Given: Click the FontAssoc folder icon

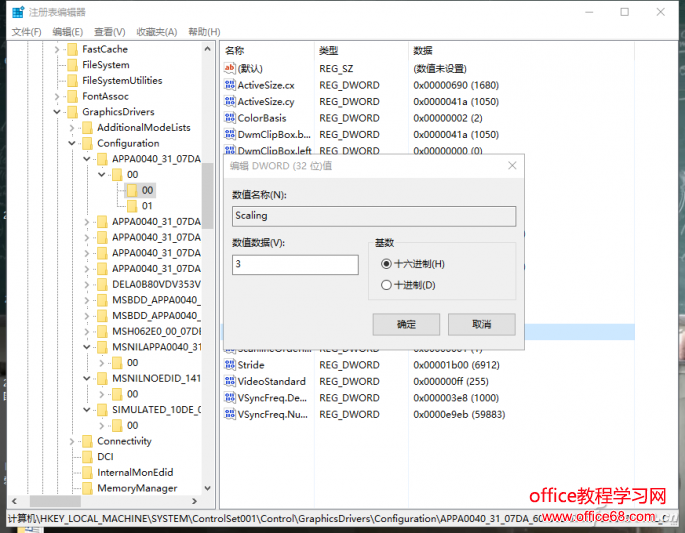Looking at the screenshot, I should point(73,97).
